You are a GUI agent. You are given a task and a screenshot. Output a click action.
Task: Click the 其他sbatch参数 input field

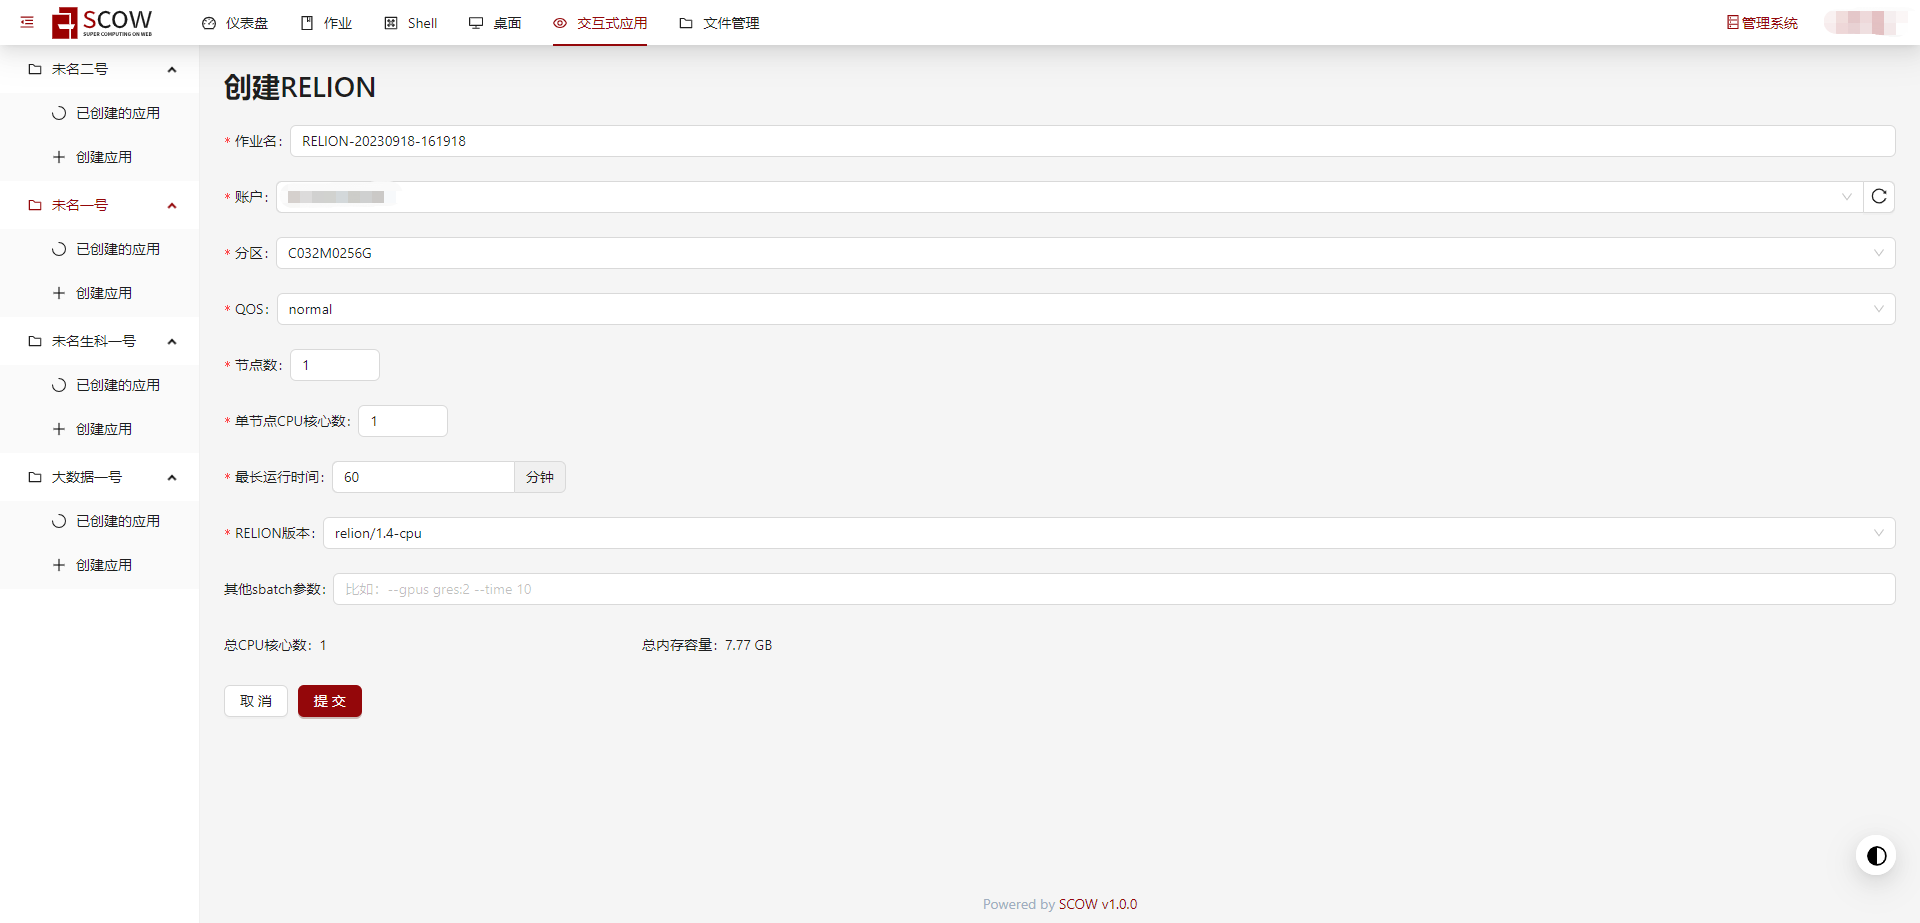coord(1113,589)
